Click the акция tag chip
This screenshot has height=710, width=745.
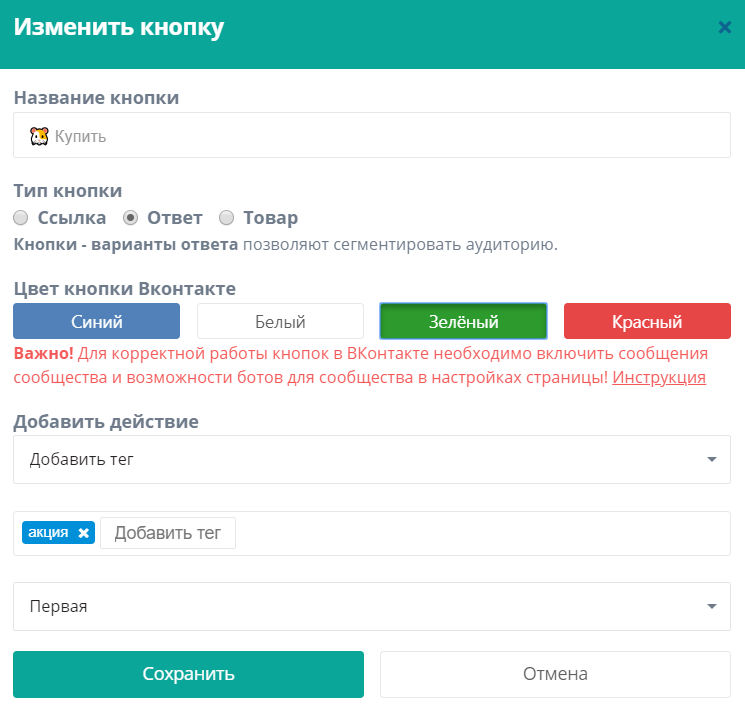click(49, 533)
